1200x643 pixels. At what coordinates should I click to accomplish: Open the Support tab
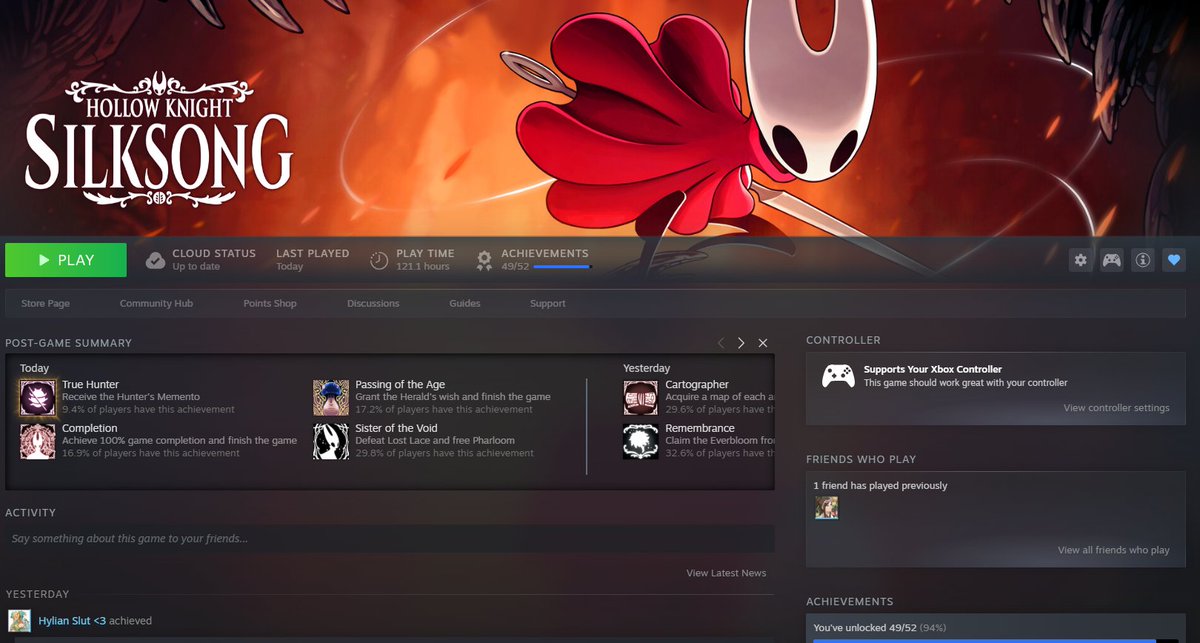point(548,303)
